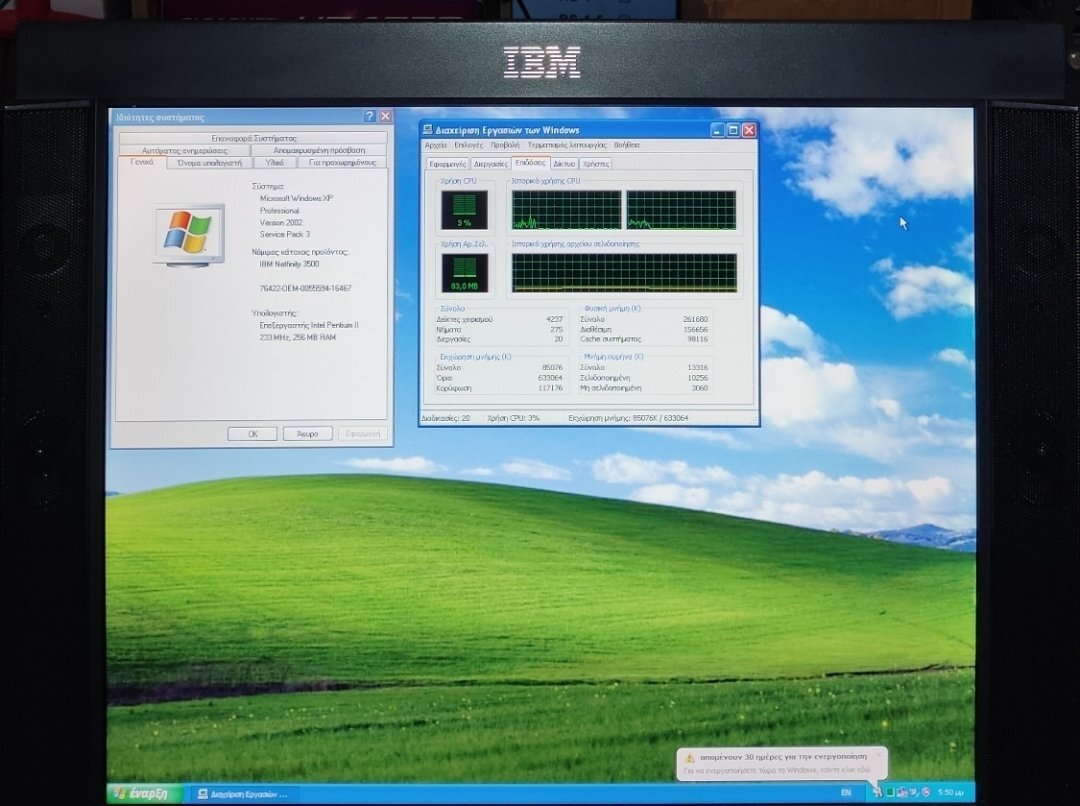Image resolution: width=1080 pixels, height=806 pixels.
Task: Click the activation balloon message text
Action: point(776,770)
